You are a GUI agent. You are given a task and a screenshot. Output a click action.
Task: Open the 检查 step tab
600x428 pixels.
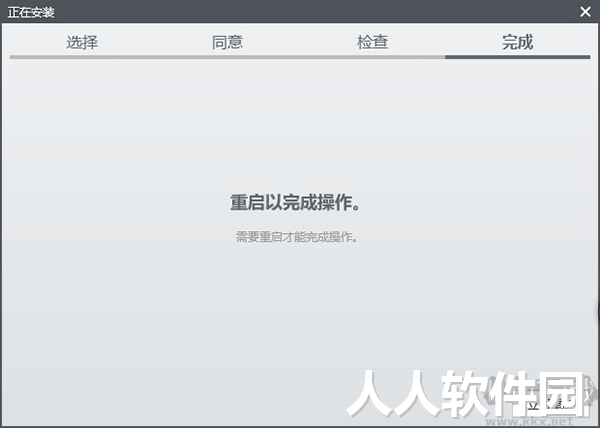point(372,42)
